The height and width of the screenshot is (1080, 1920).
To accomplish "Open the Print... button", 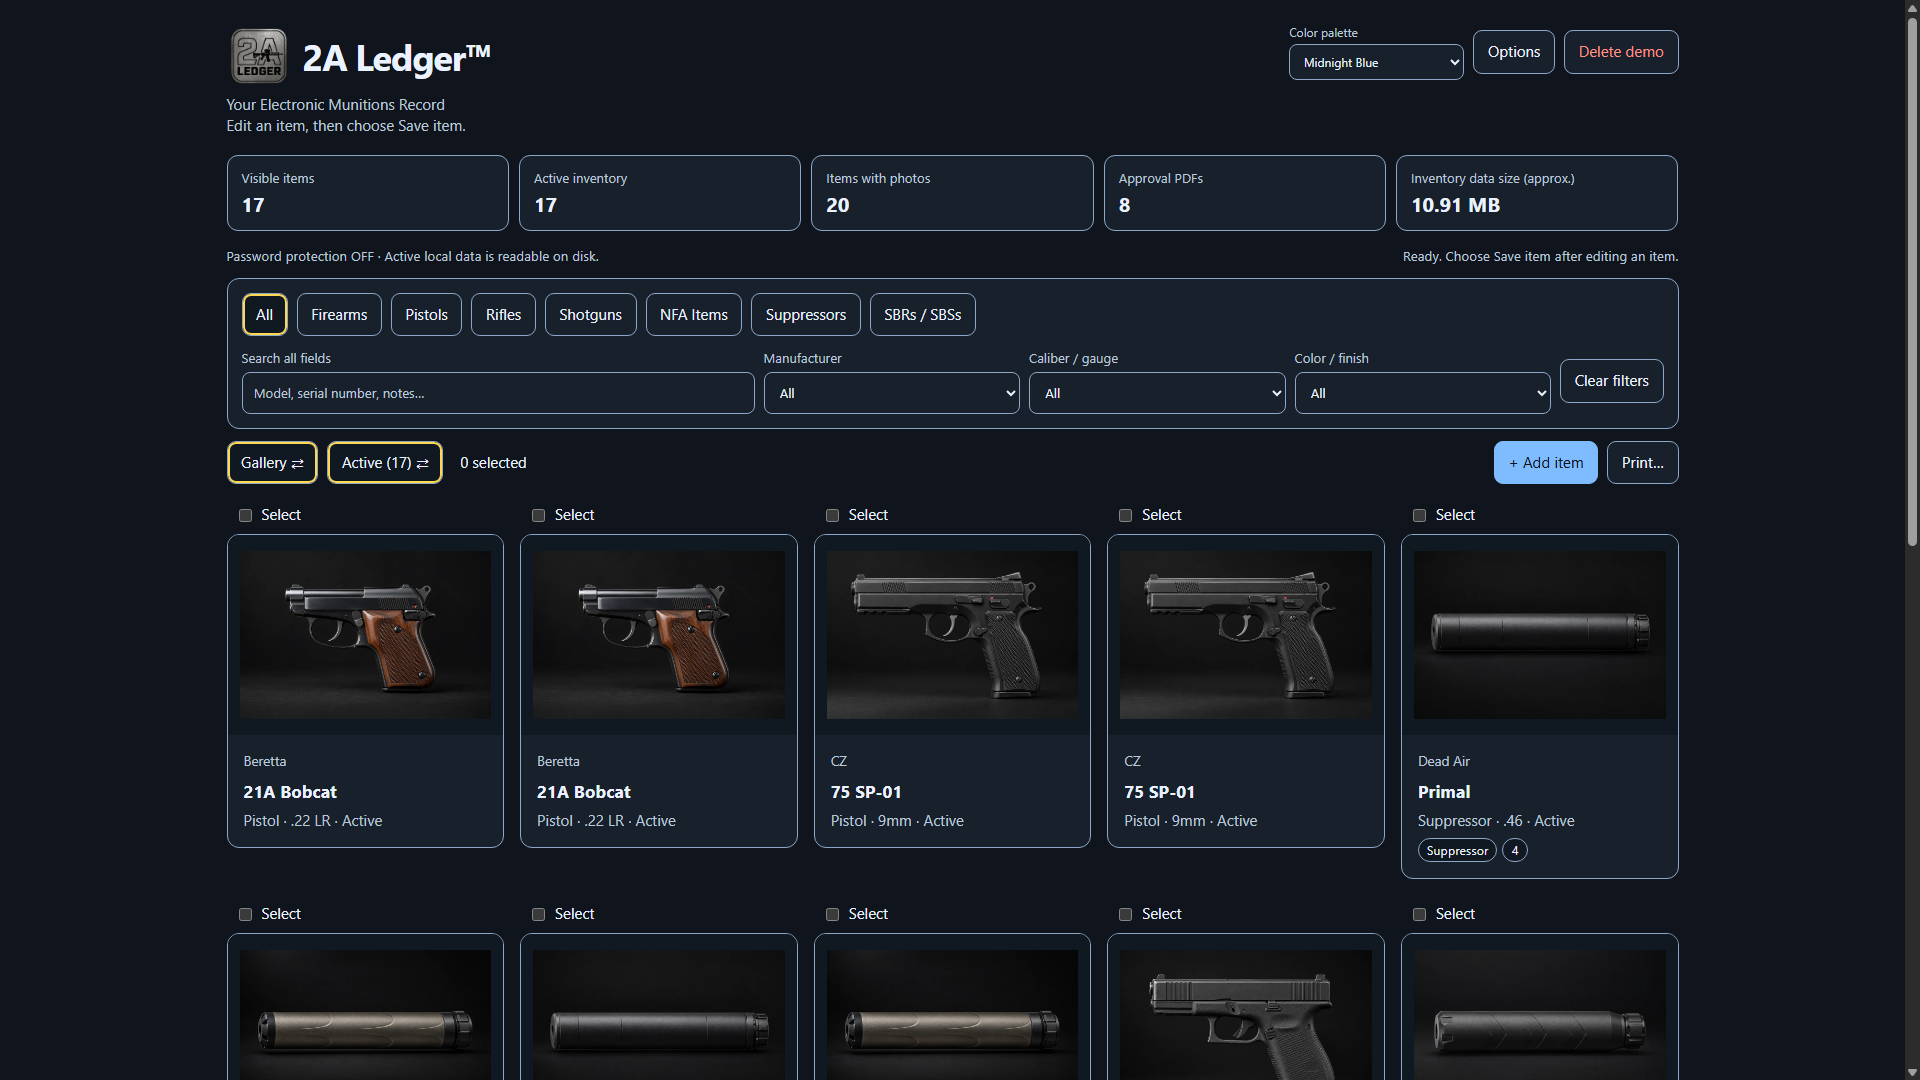I will [x=1642, y=463].
